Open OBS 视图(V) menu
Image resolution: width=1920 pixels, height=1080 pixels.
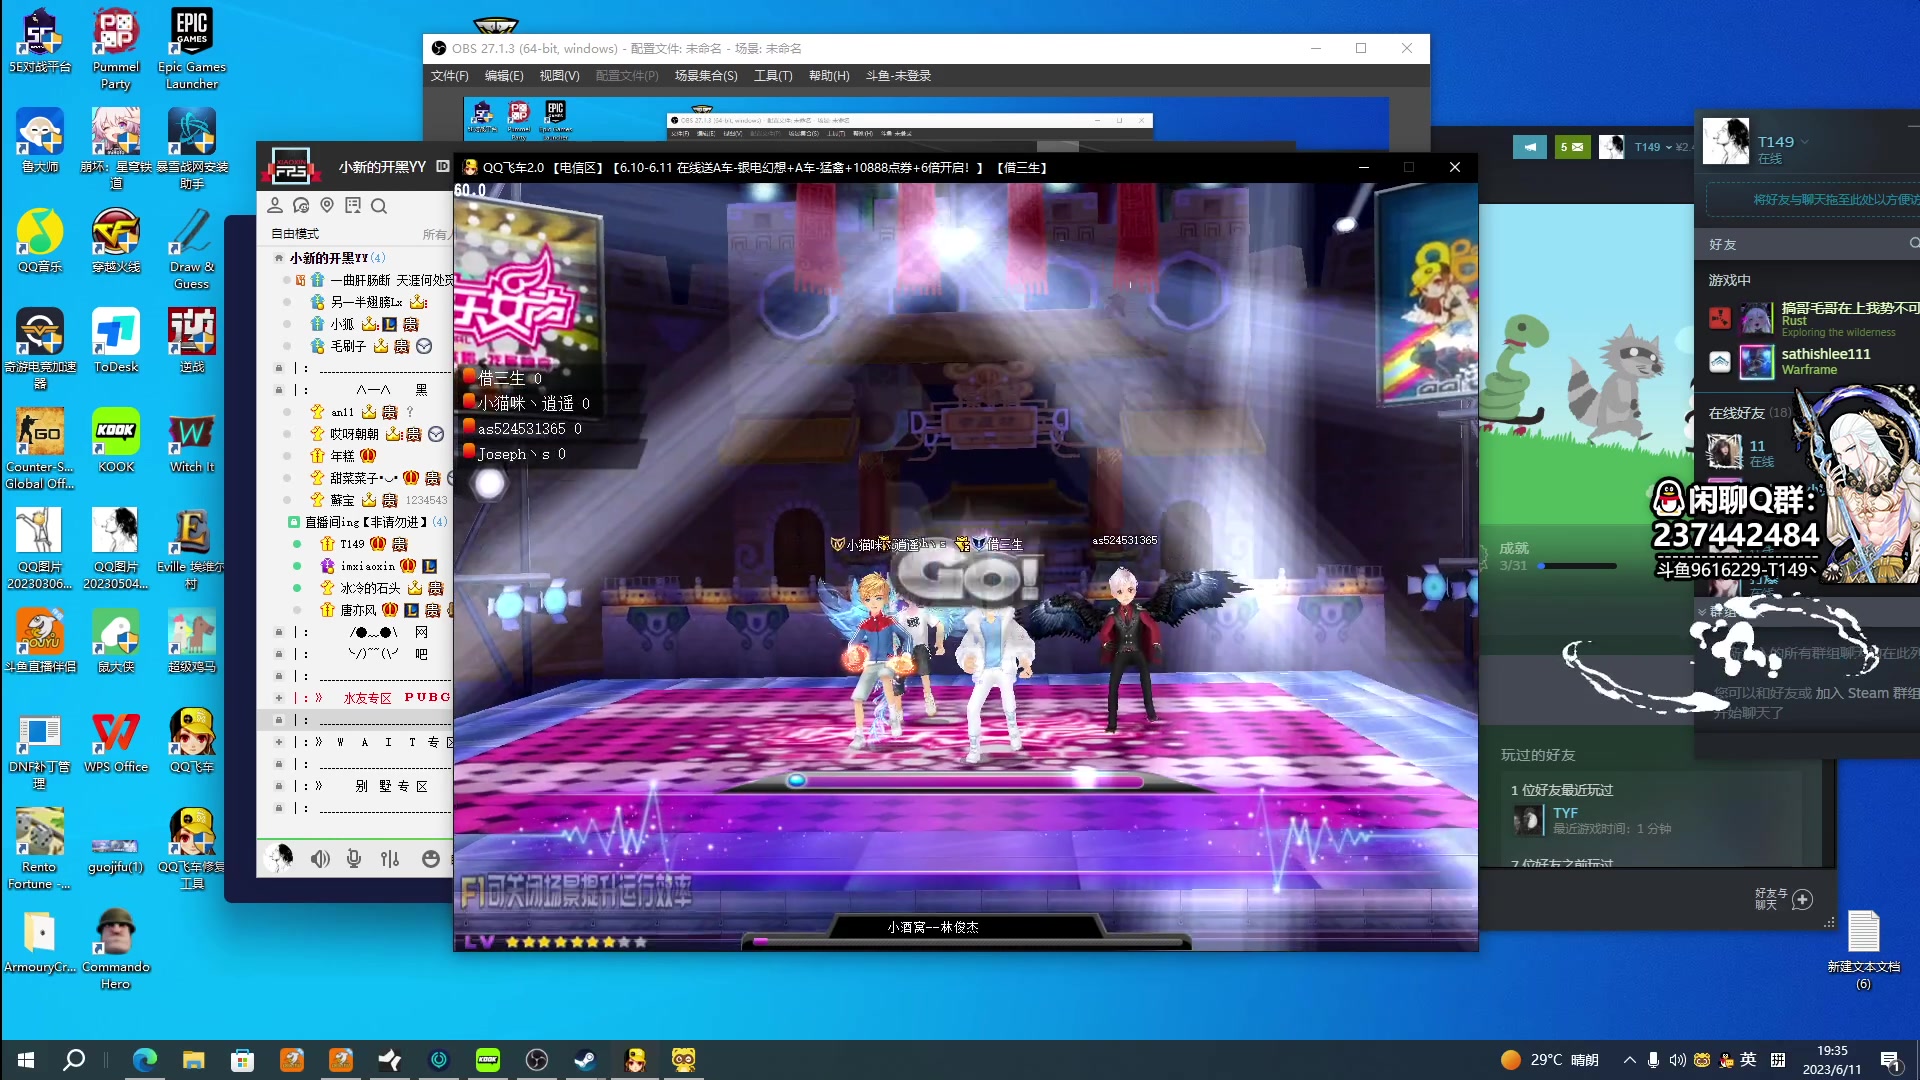coord(559,76)
